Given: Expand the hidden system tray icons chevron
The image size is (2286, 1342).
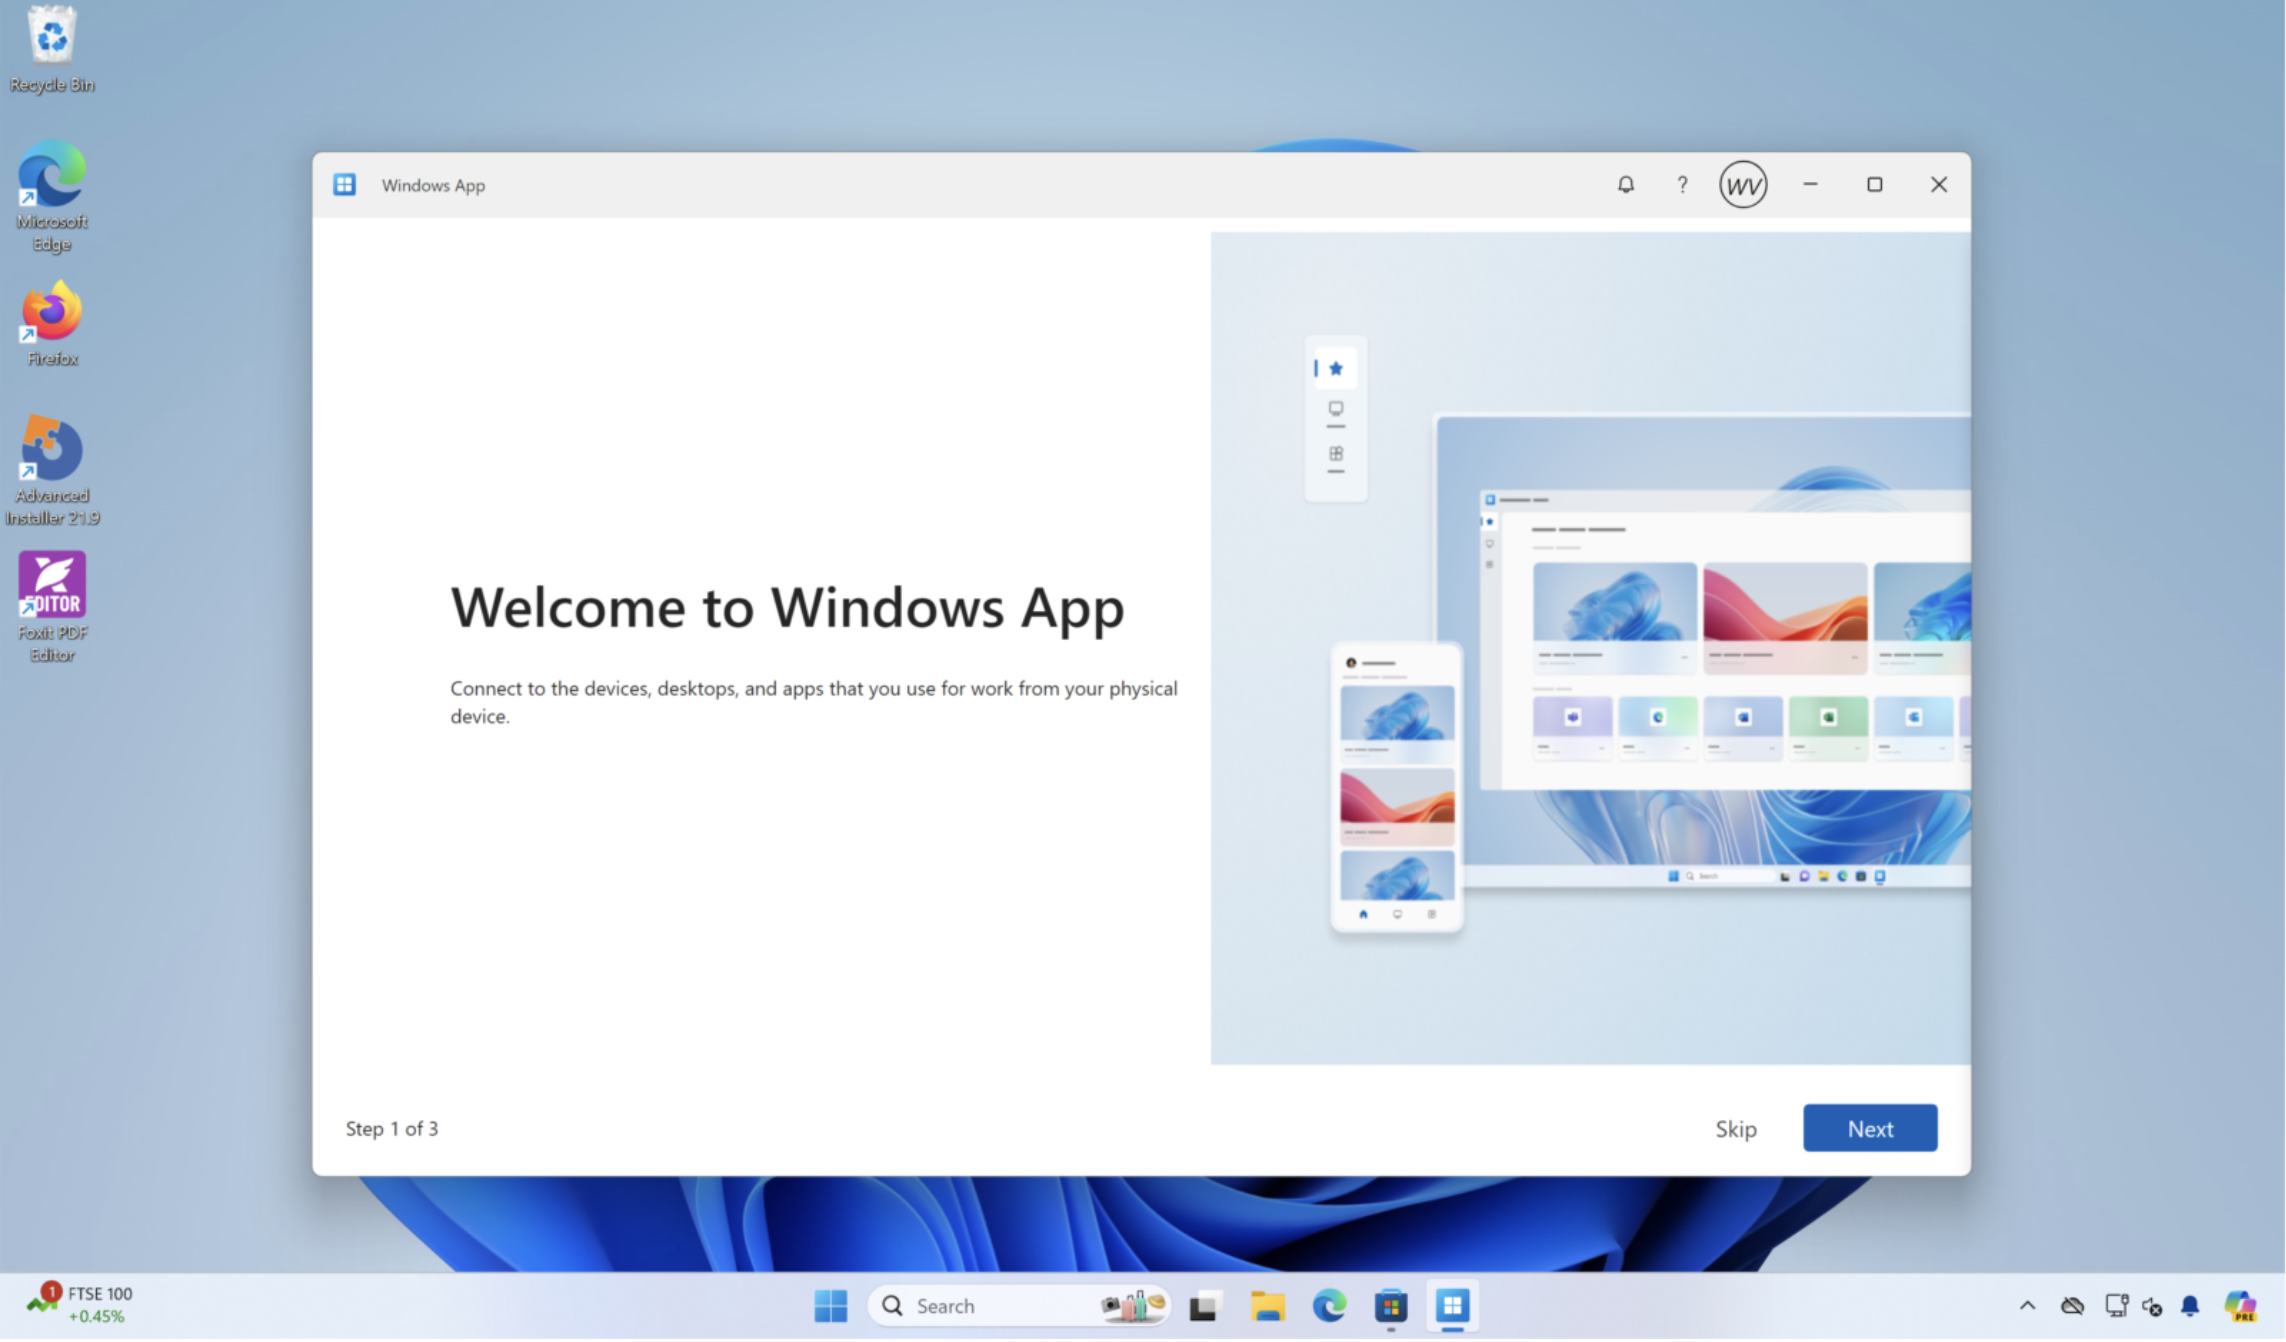Looking at the screenshot, I should pos(2027,1305).
